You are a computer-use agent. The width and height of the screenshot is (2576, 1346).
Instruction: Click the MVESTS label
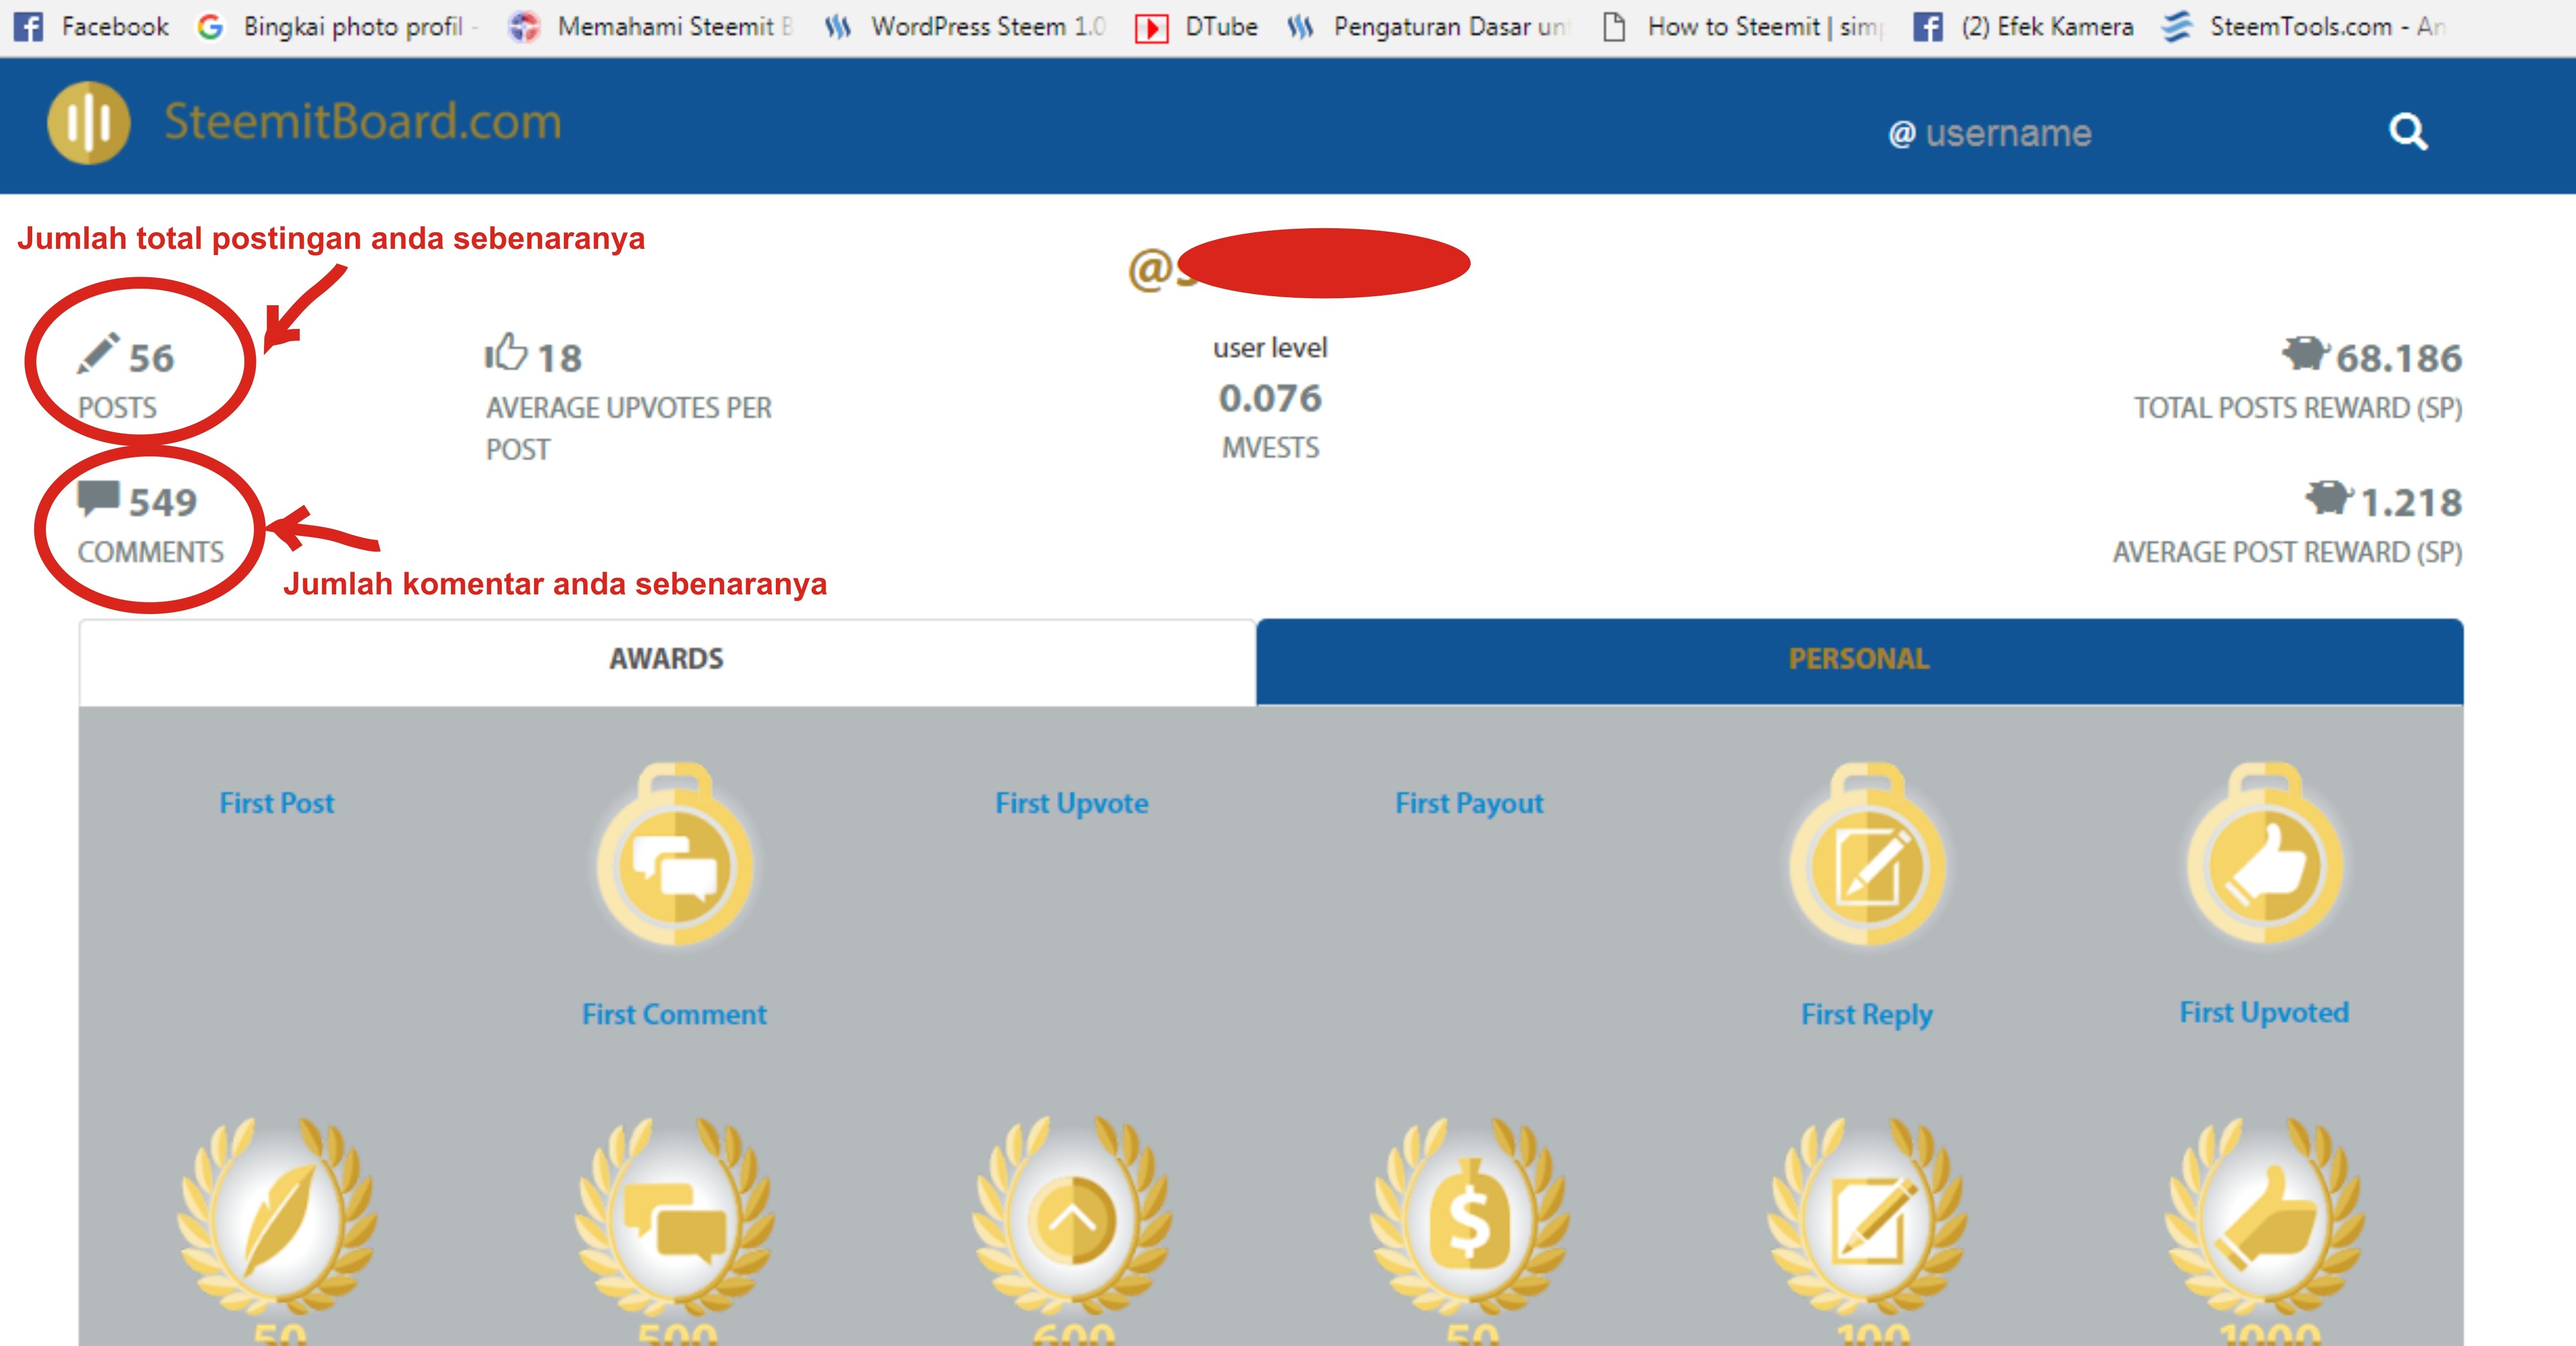tap(1270, 448)
